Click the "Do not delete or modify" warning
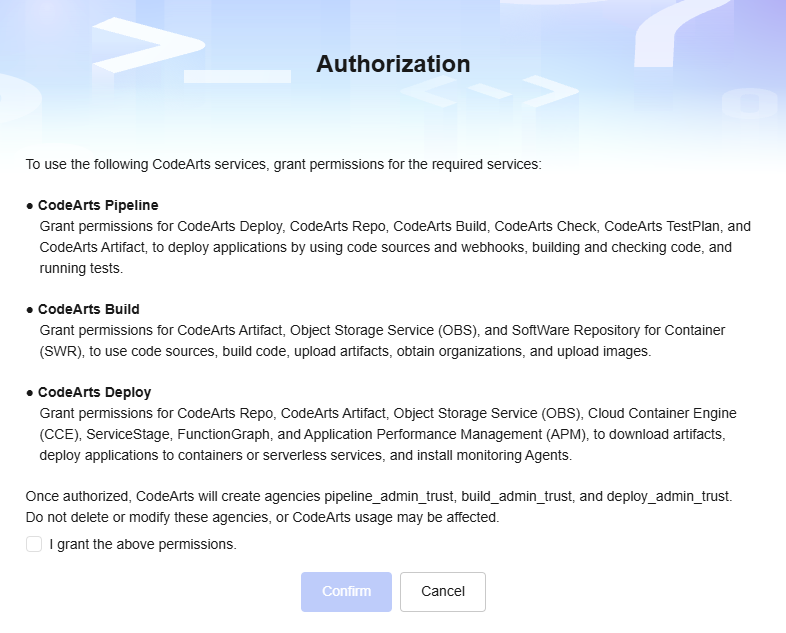The height and width of the screenshot is (633, 786). (262, 517)
